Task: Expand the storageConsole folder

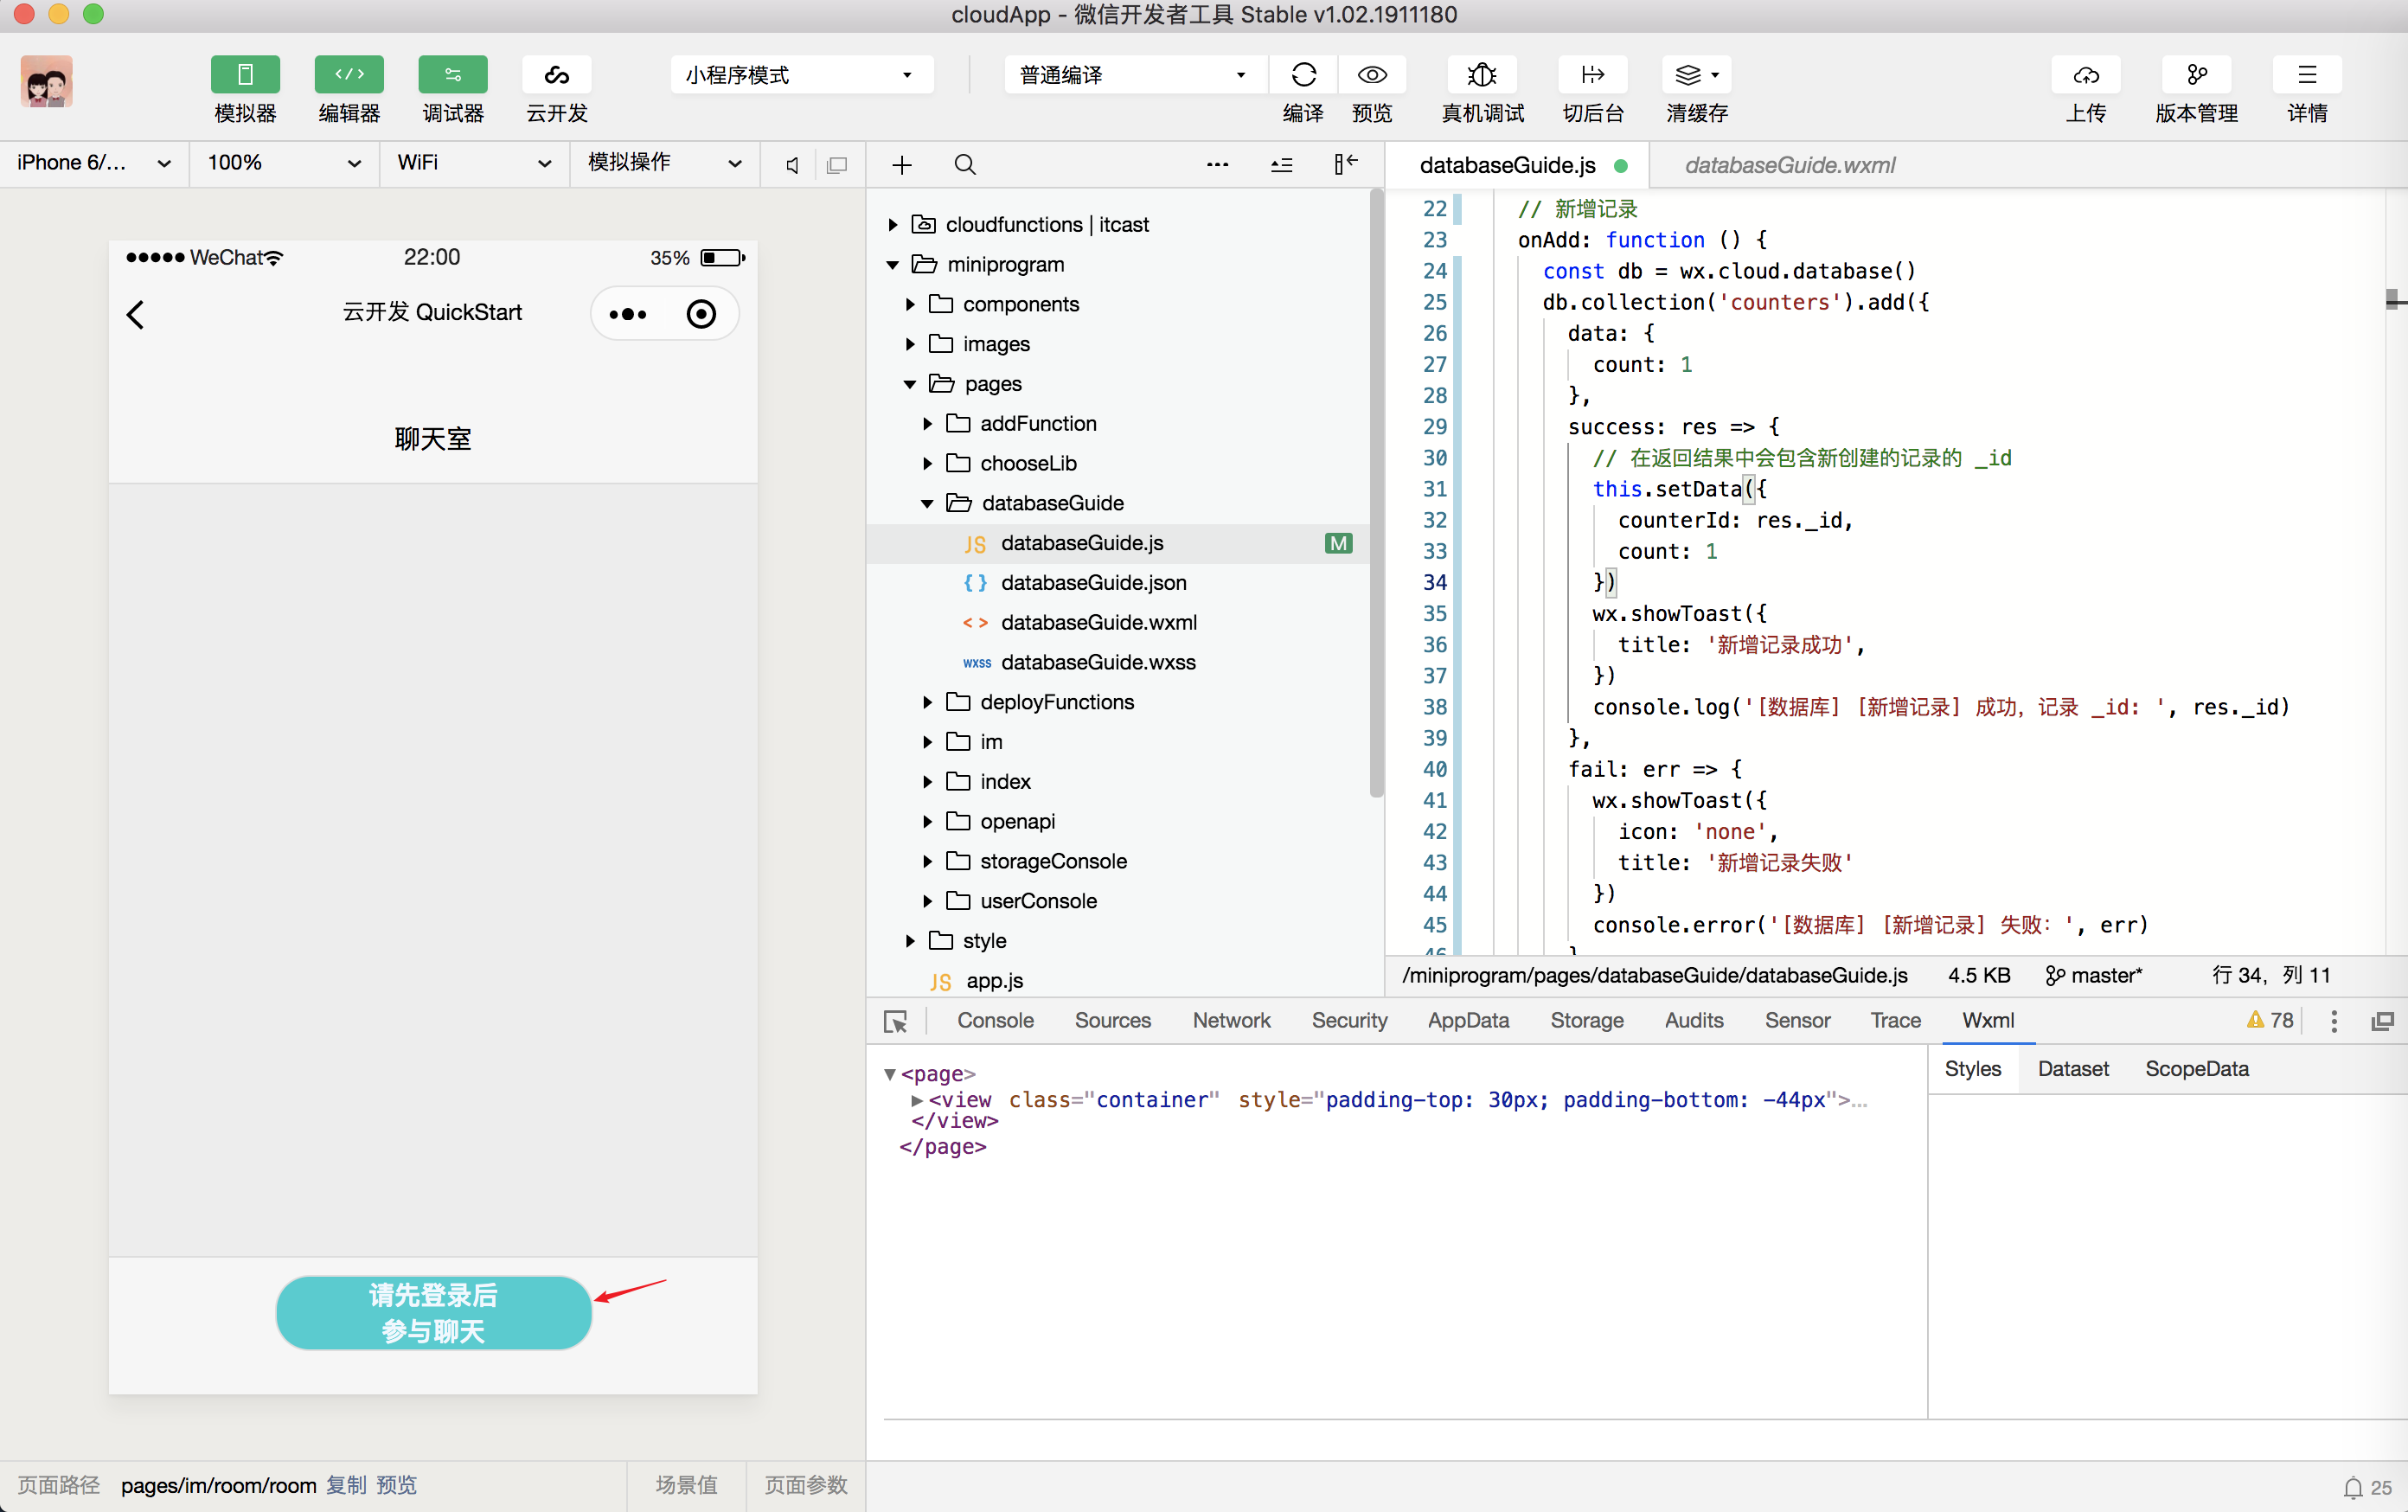Action: pyautogui.click(x=927, y=861)
